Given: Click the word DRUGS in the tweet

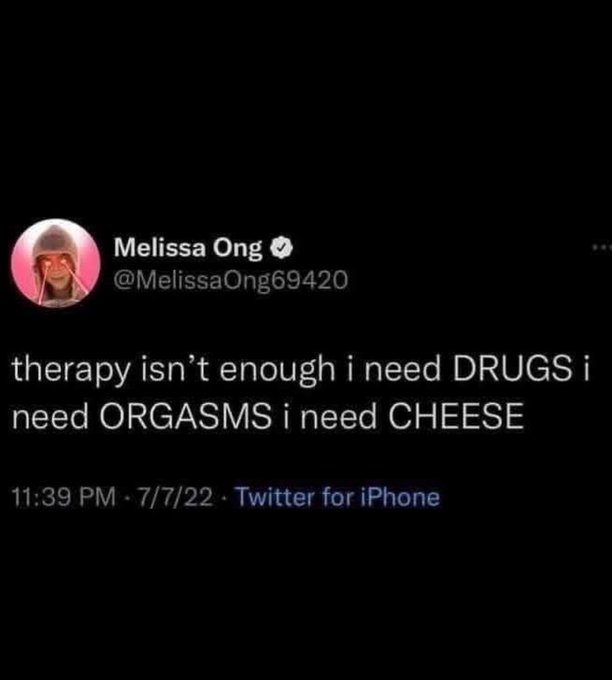Looking at the screenshot, I should tap(513, 370).
